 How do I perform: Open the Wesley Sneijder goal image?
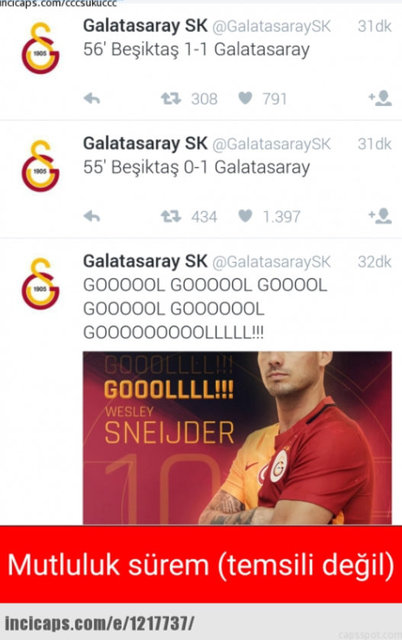click(237, 438)
